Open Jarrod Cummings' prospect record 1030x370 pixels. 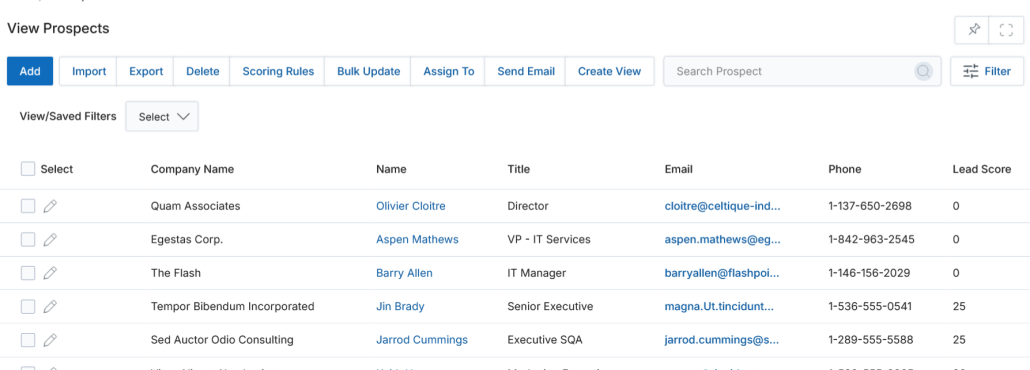point(422,340)
